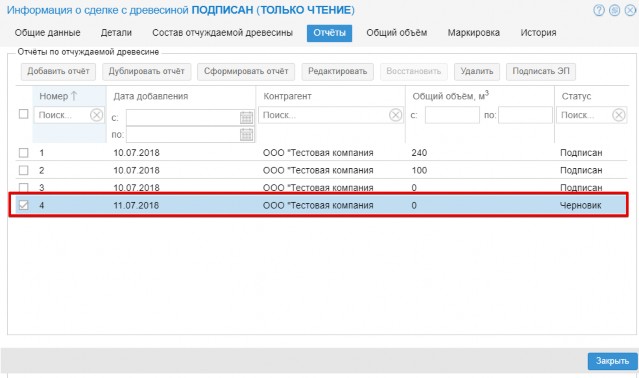Image resolution: width=639 pixels, height=378 pixels.
Task: Click the Закрыть button
Action: (x=612, y=361)
